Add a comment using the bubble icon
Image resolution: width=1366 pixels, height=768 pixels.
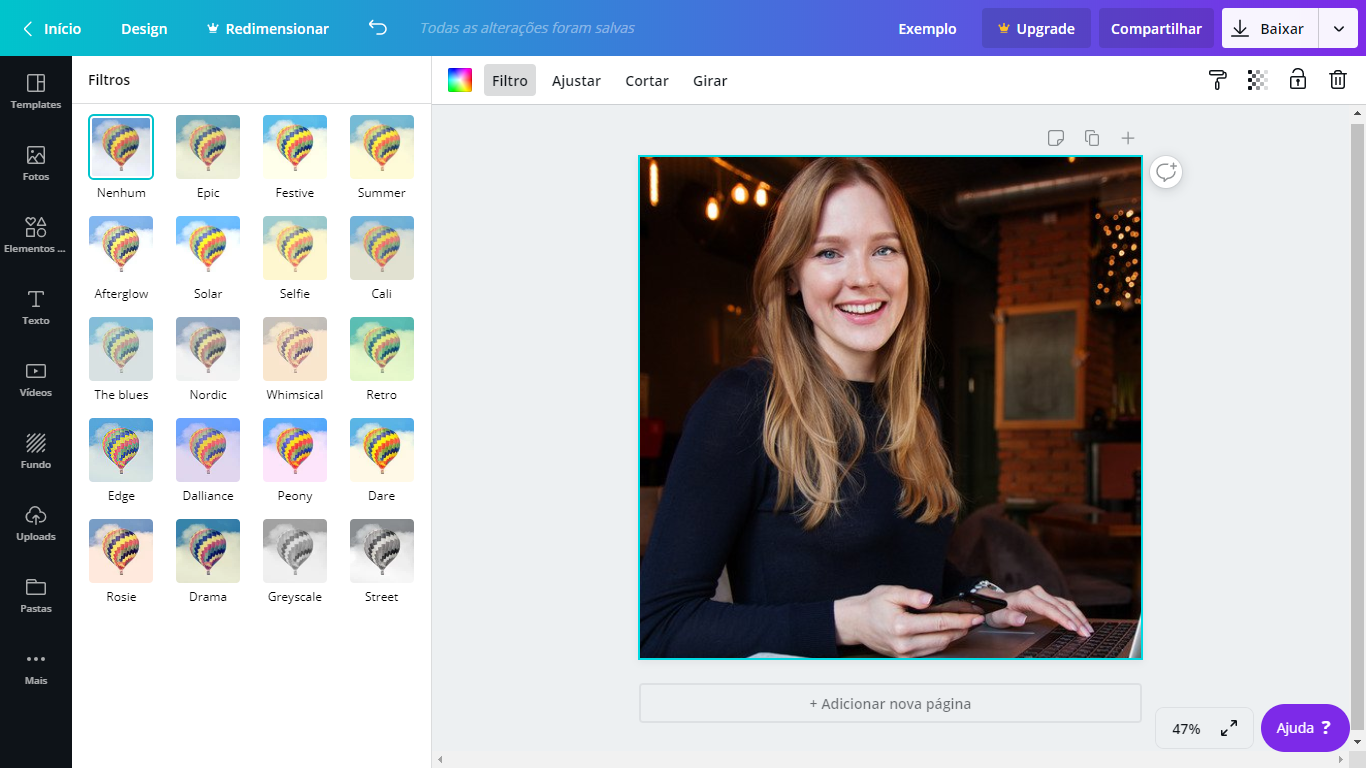coord(1166,172)
